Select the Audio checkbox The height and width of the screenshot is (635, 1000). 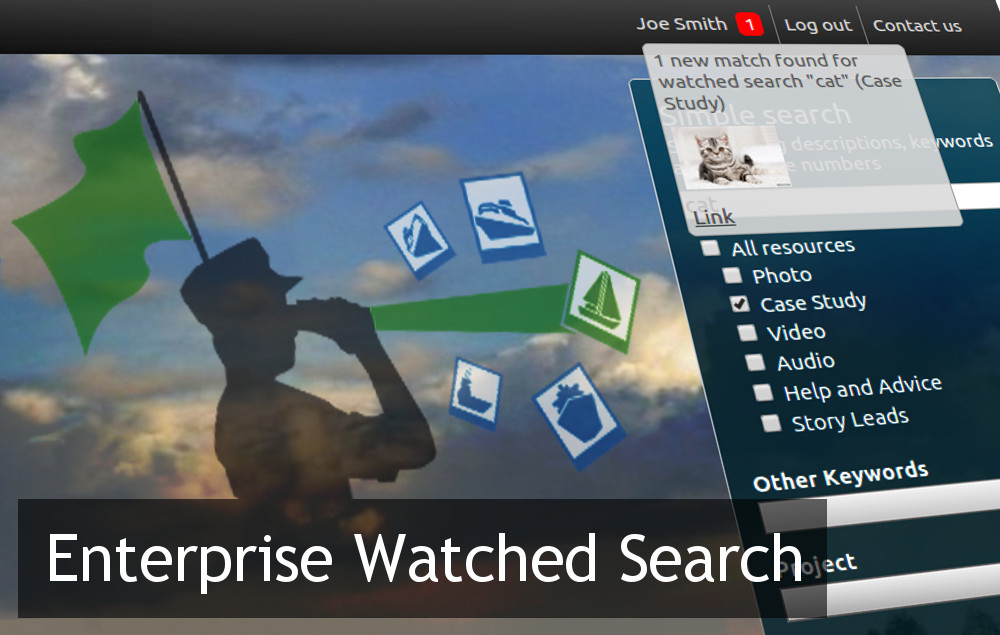tap(755, 362)
